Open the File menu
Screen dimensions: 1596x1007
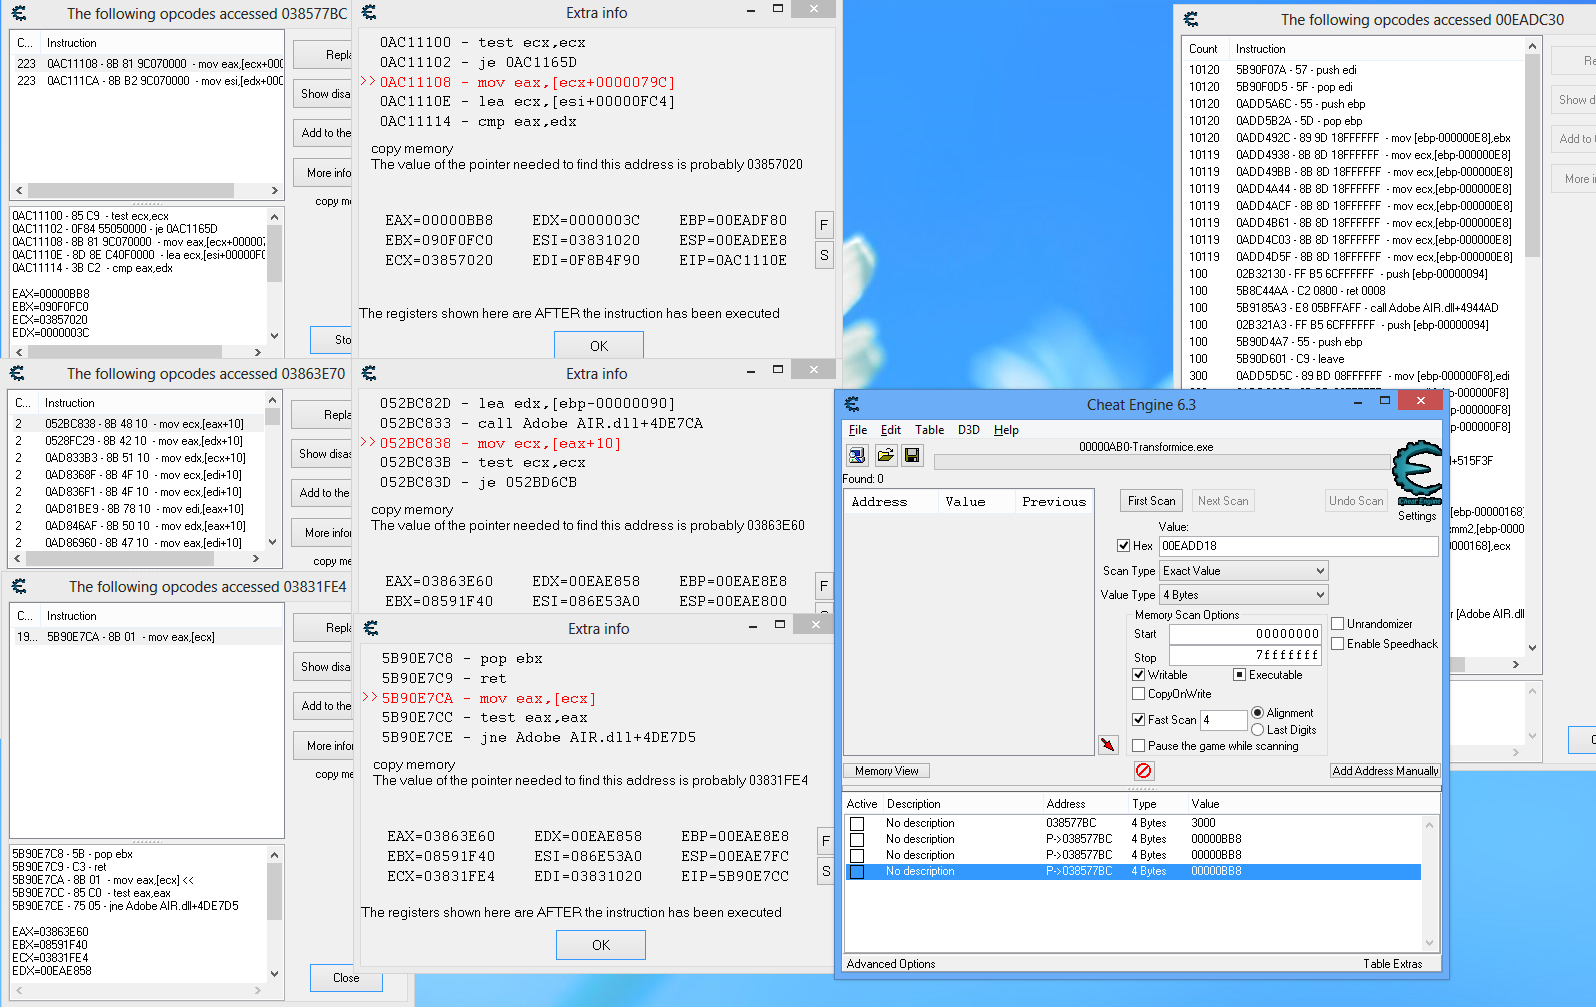(858, 430)
